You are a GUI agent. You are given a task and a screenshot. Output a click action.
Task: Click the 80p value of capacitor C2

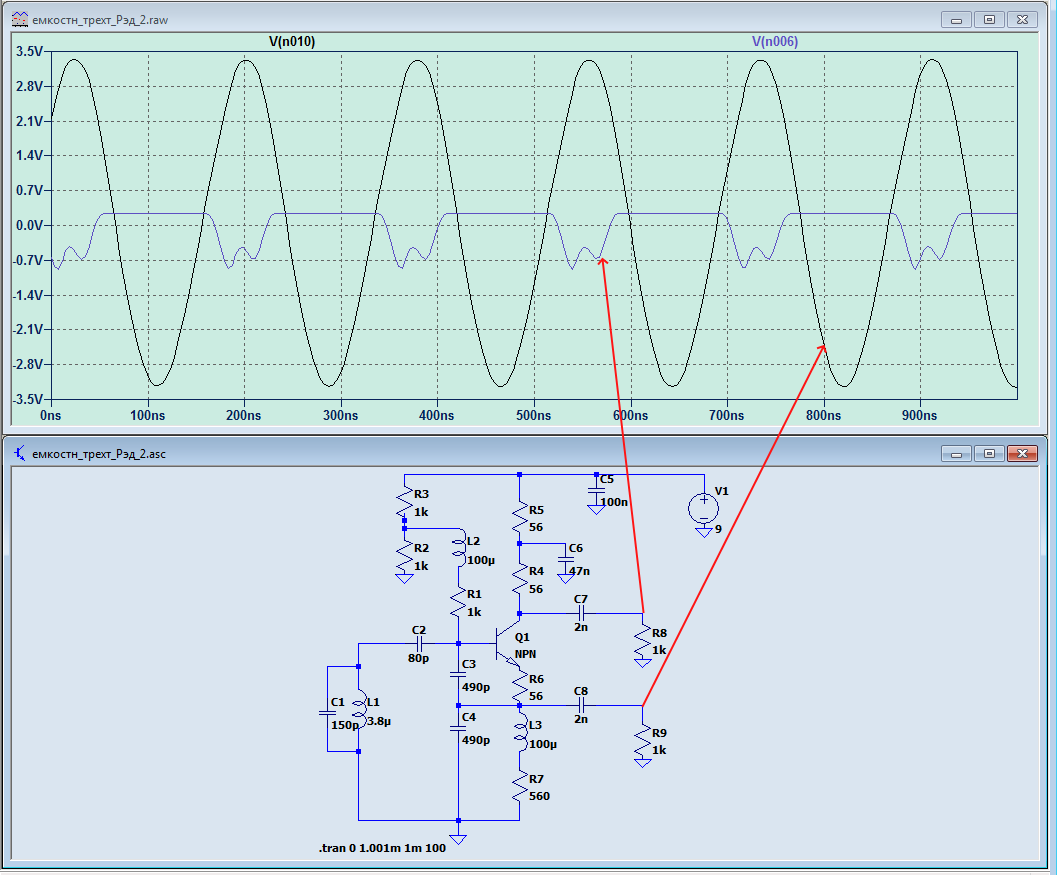tap(418, 658)
